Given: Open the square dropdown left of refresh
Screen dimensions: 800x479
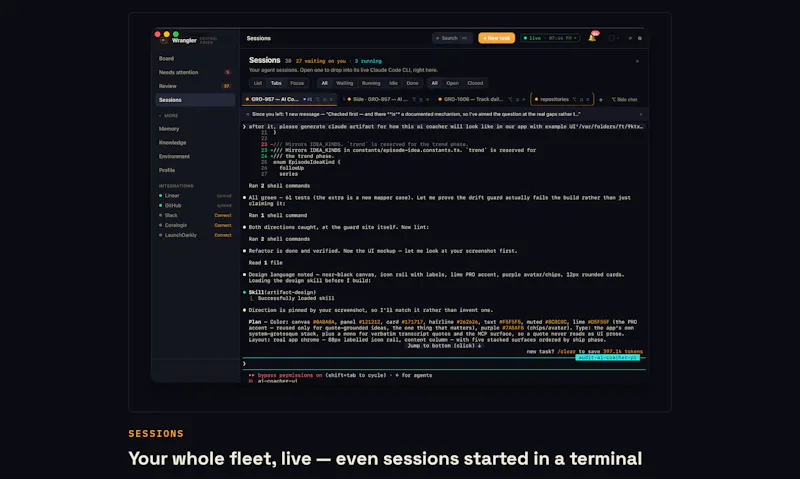Looking at the screenshot, I should (614, 38).
